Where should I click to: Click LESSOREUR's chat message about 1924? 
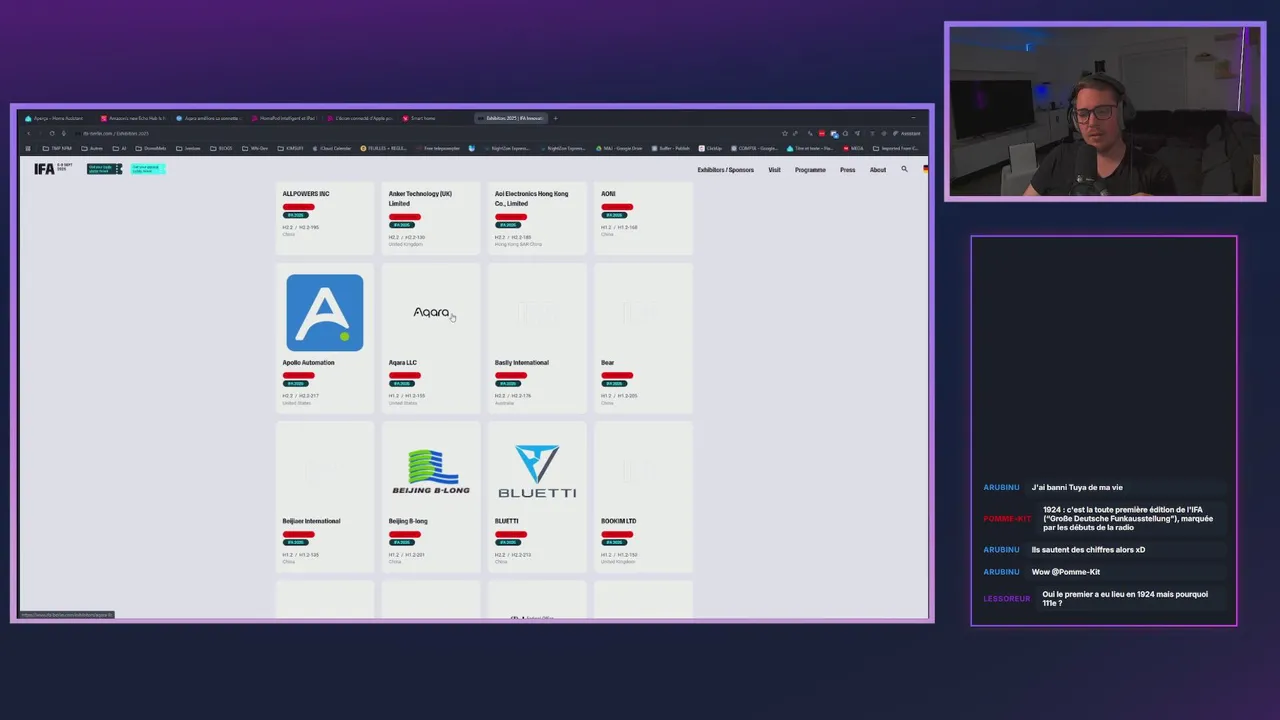click(x=1125, y=598)
